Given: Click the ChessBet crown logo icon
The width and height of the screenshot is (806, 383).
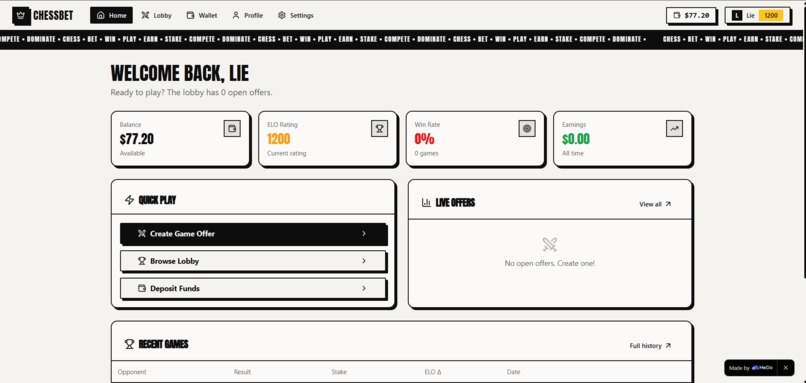Looking at the screenshot, I should click(x=21, y=15).
